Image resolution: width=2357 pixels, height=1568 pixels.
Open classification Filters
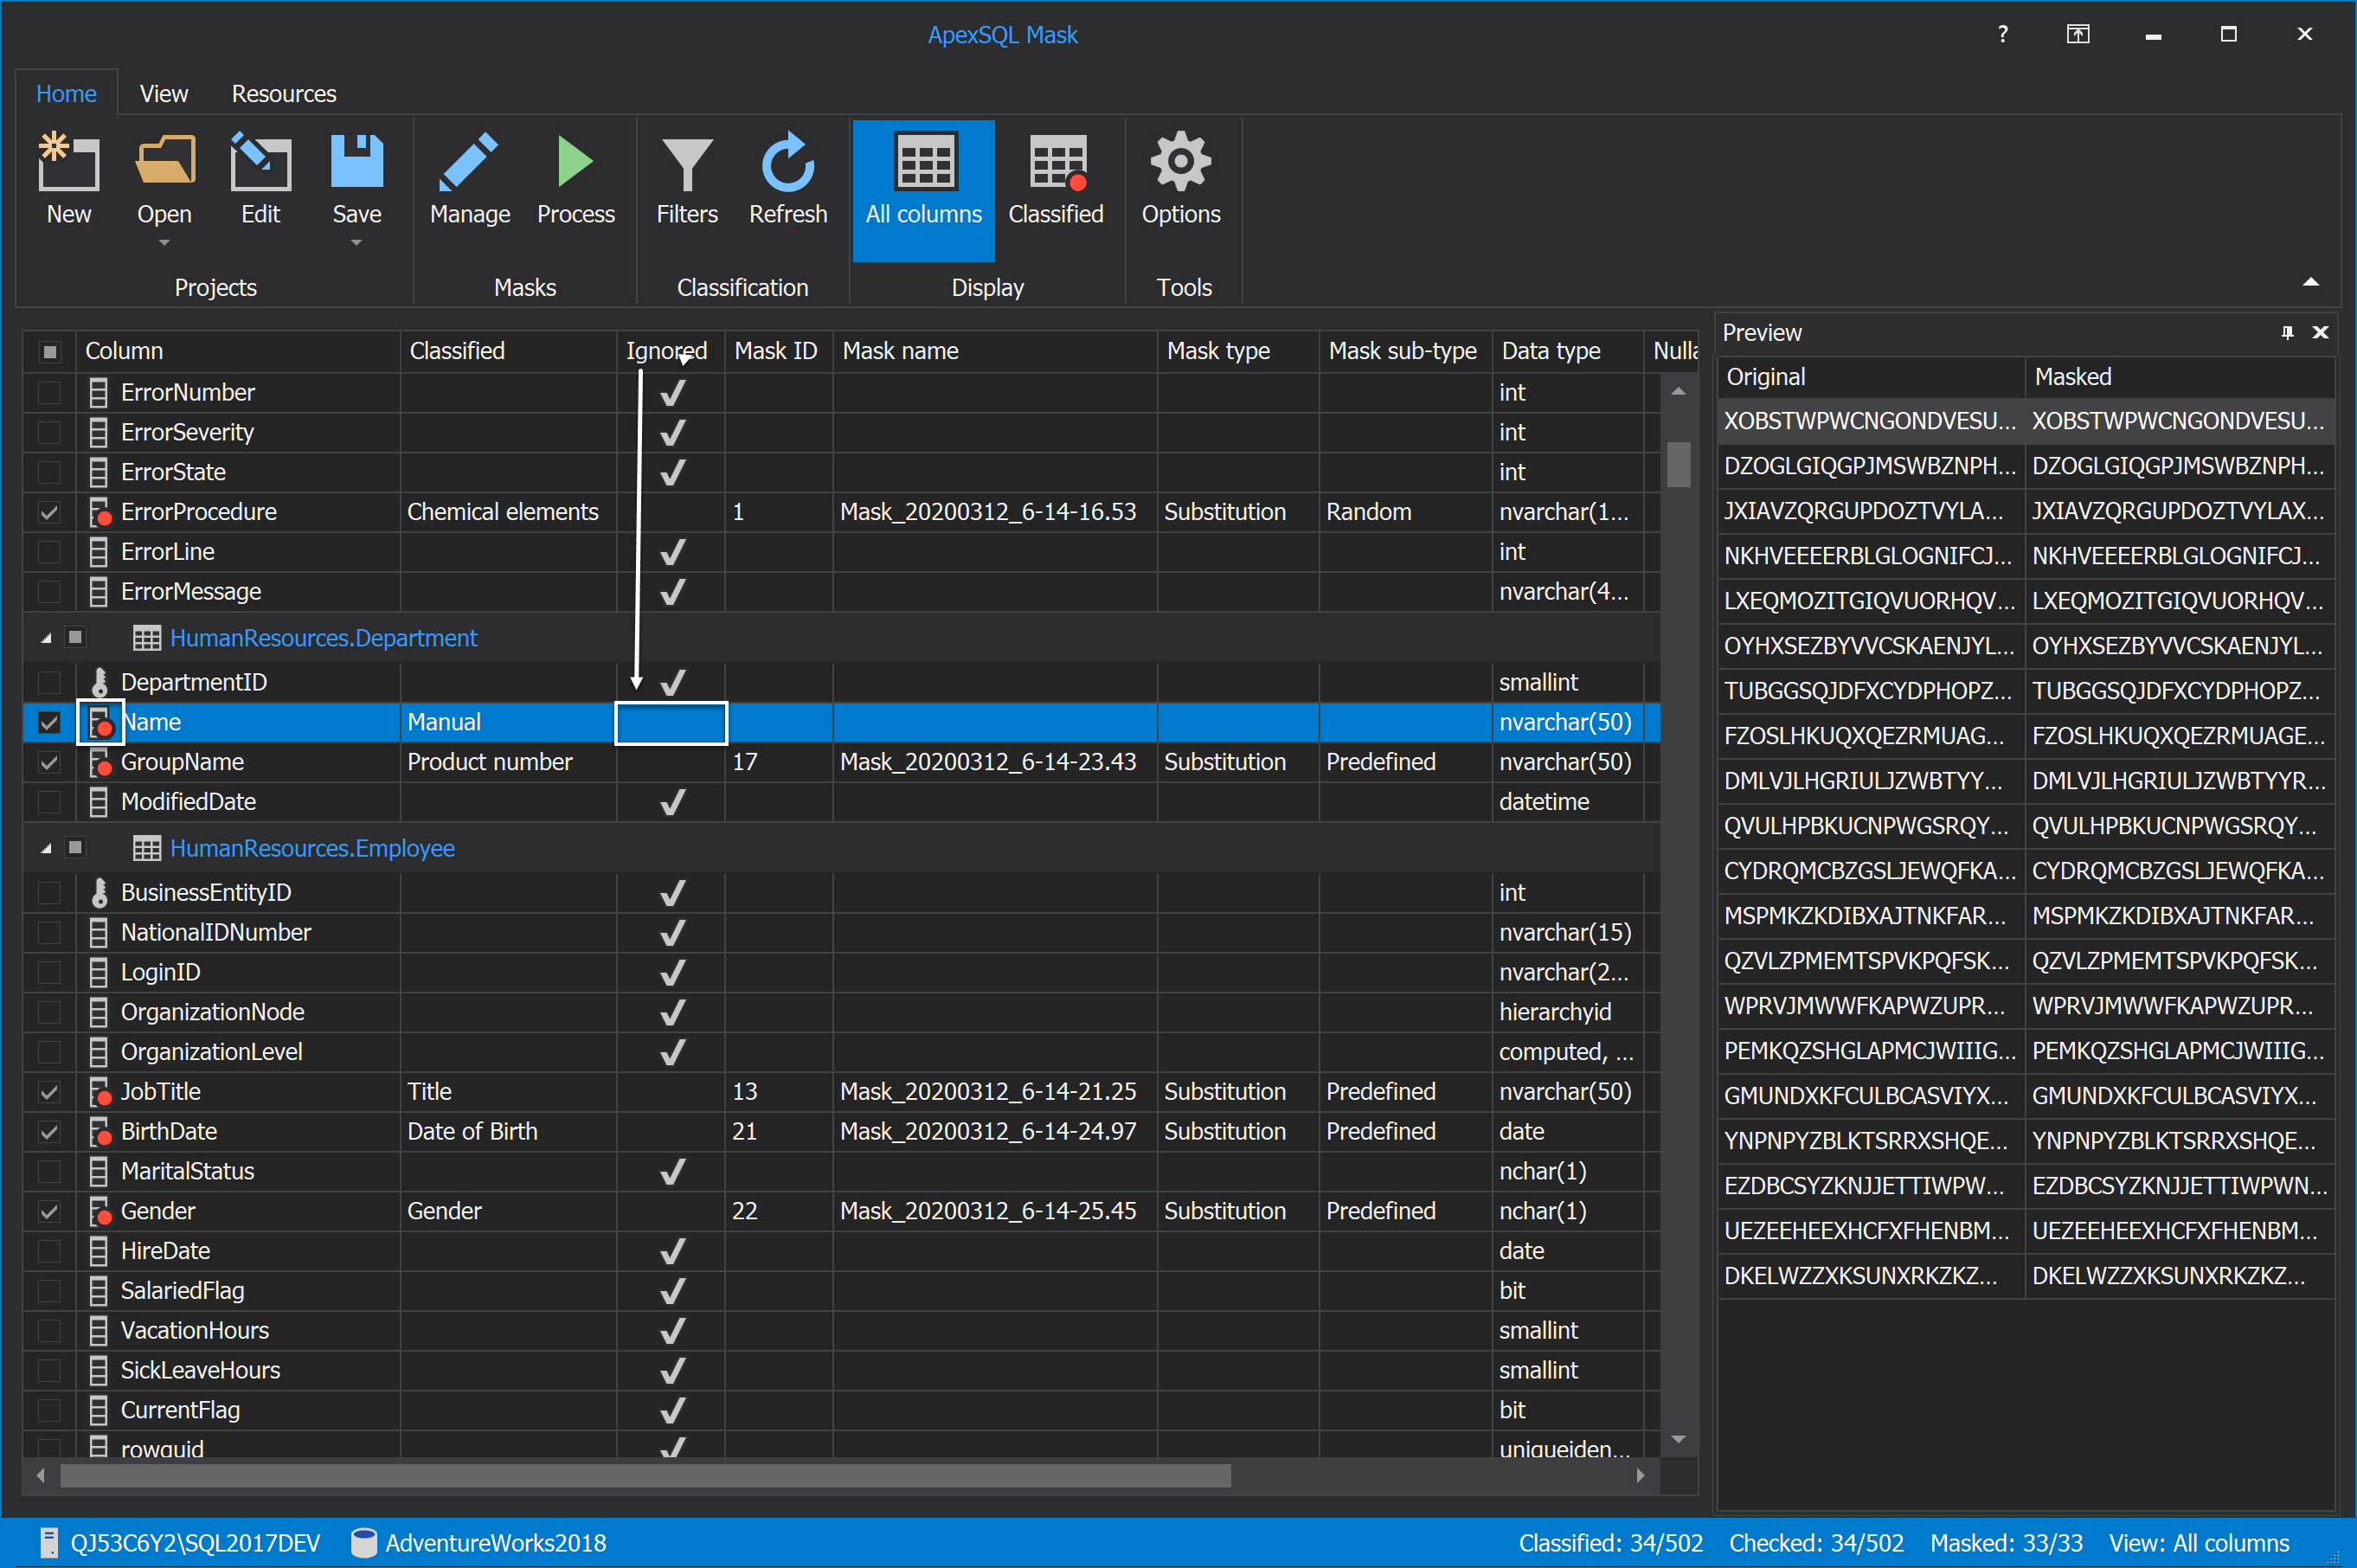point(687,164)
